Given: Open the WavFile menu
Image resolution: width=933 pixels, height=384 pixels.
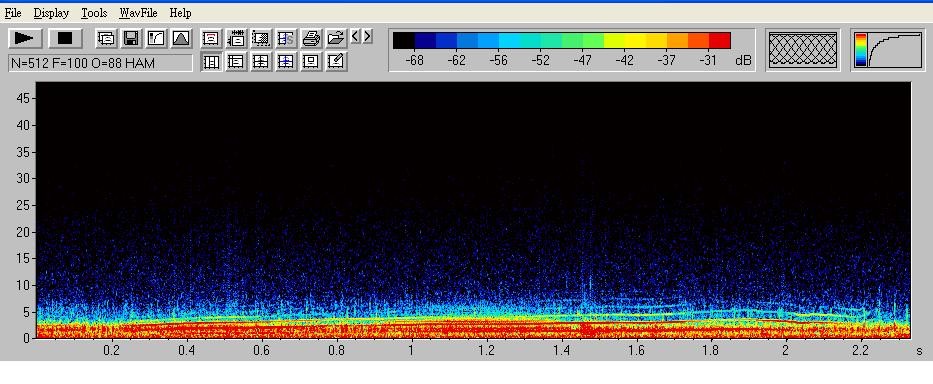Looking at the screenshot, I should tap(138, 13).
